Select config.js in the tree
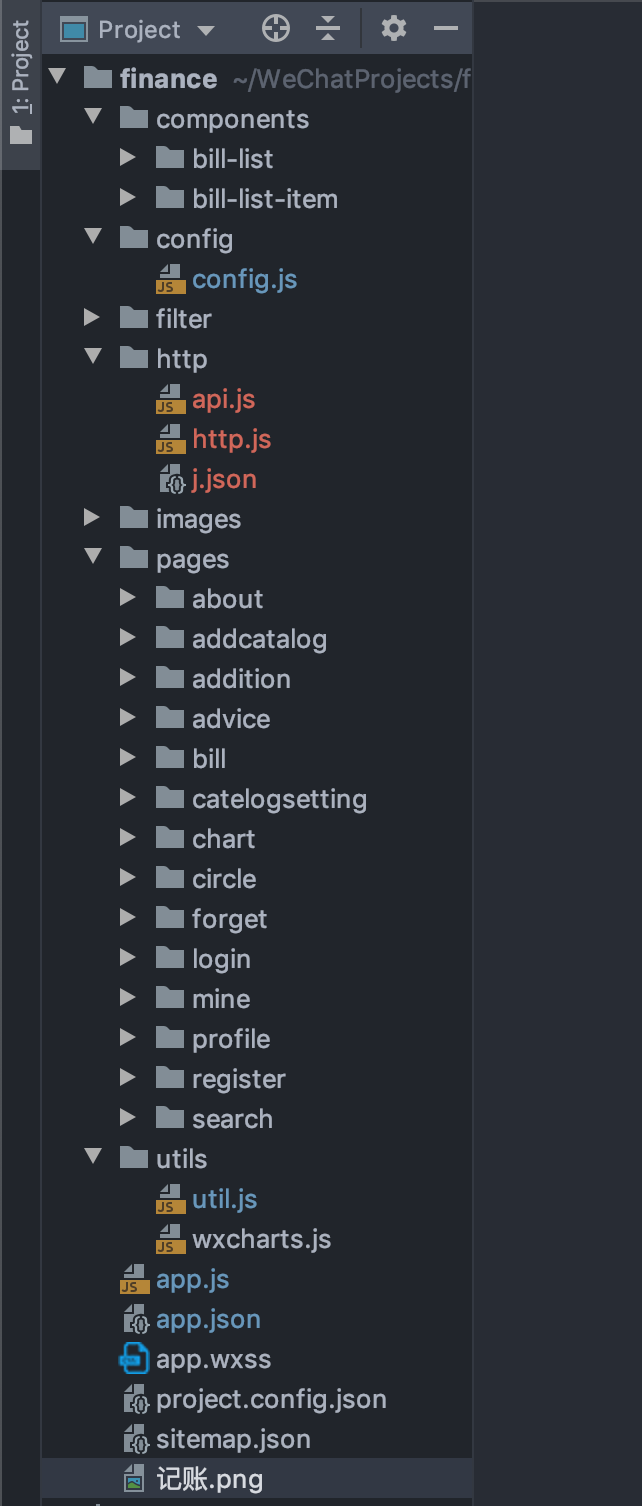This screenshot has width=642, height=1506. point(244,279)
